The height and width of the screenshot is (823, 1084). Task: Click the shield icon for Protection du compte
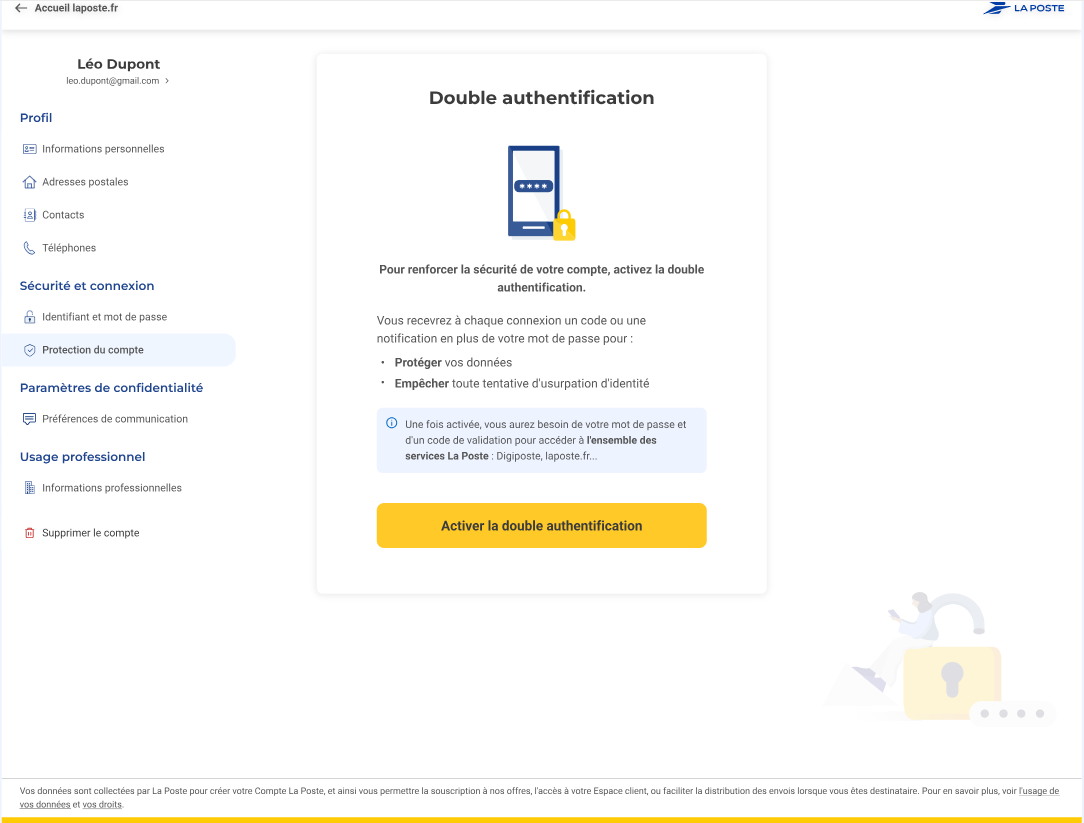tap(29, 350)
